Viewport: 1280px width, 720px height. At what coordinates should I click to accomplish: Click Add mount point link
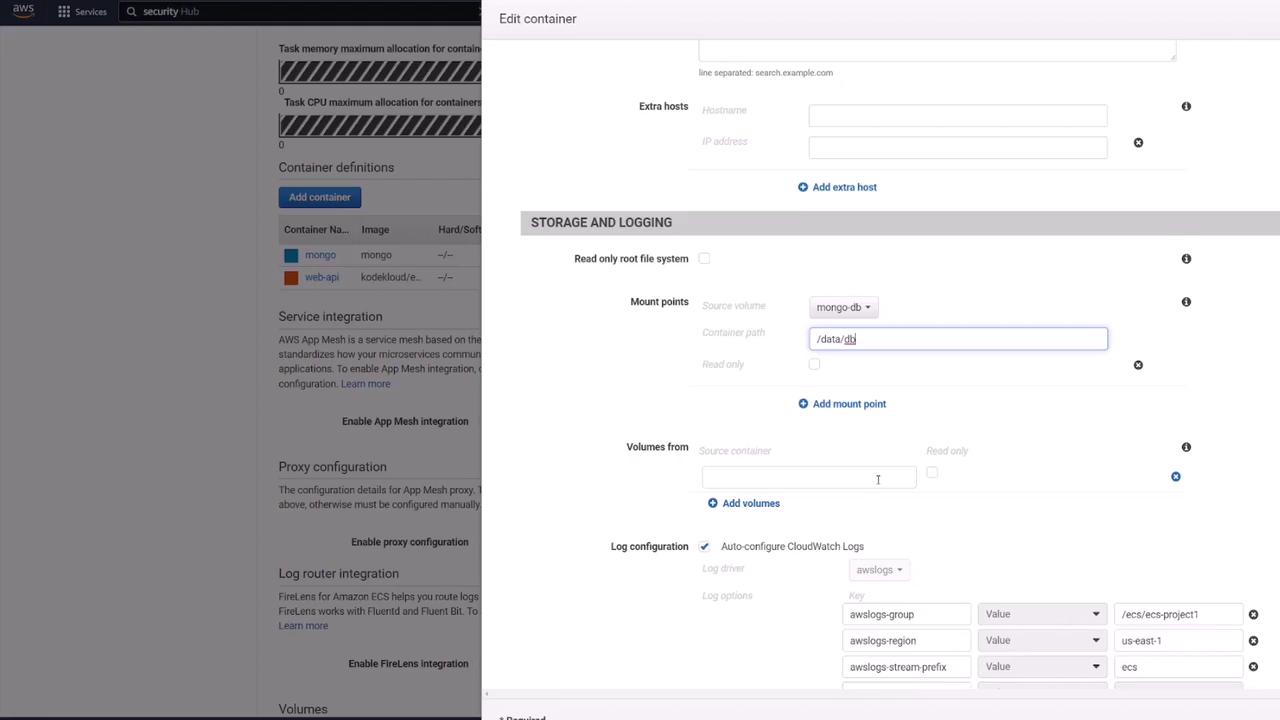pos(842,404)
